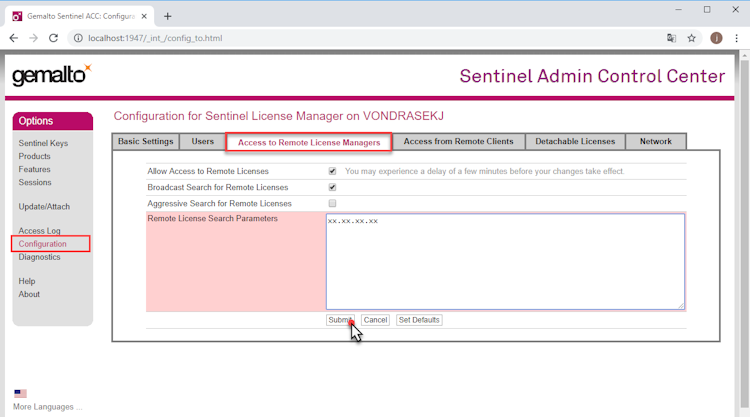
Task: Open Sessions in the sidebar
Action: coord(35,182)
